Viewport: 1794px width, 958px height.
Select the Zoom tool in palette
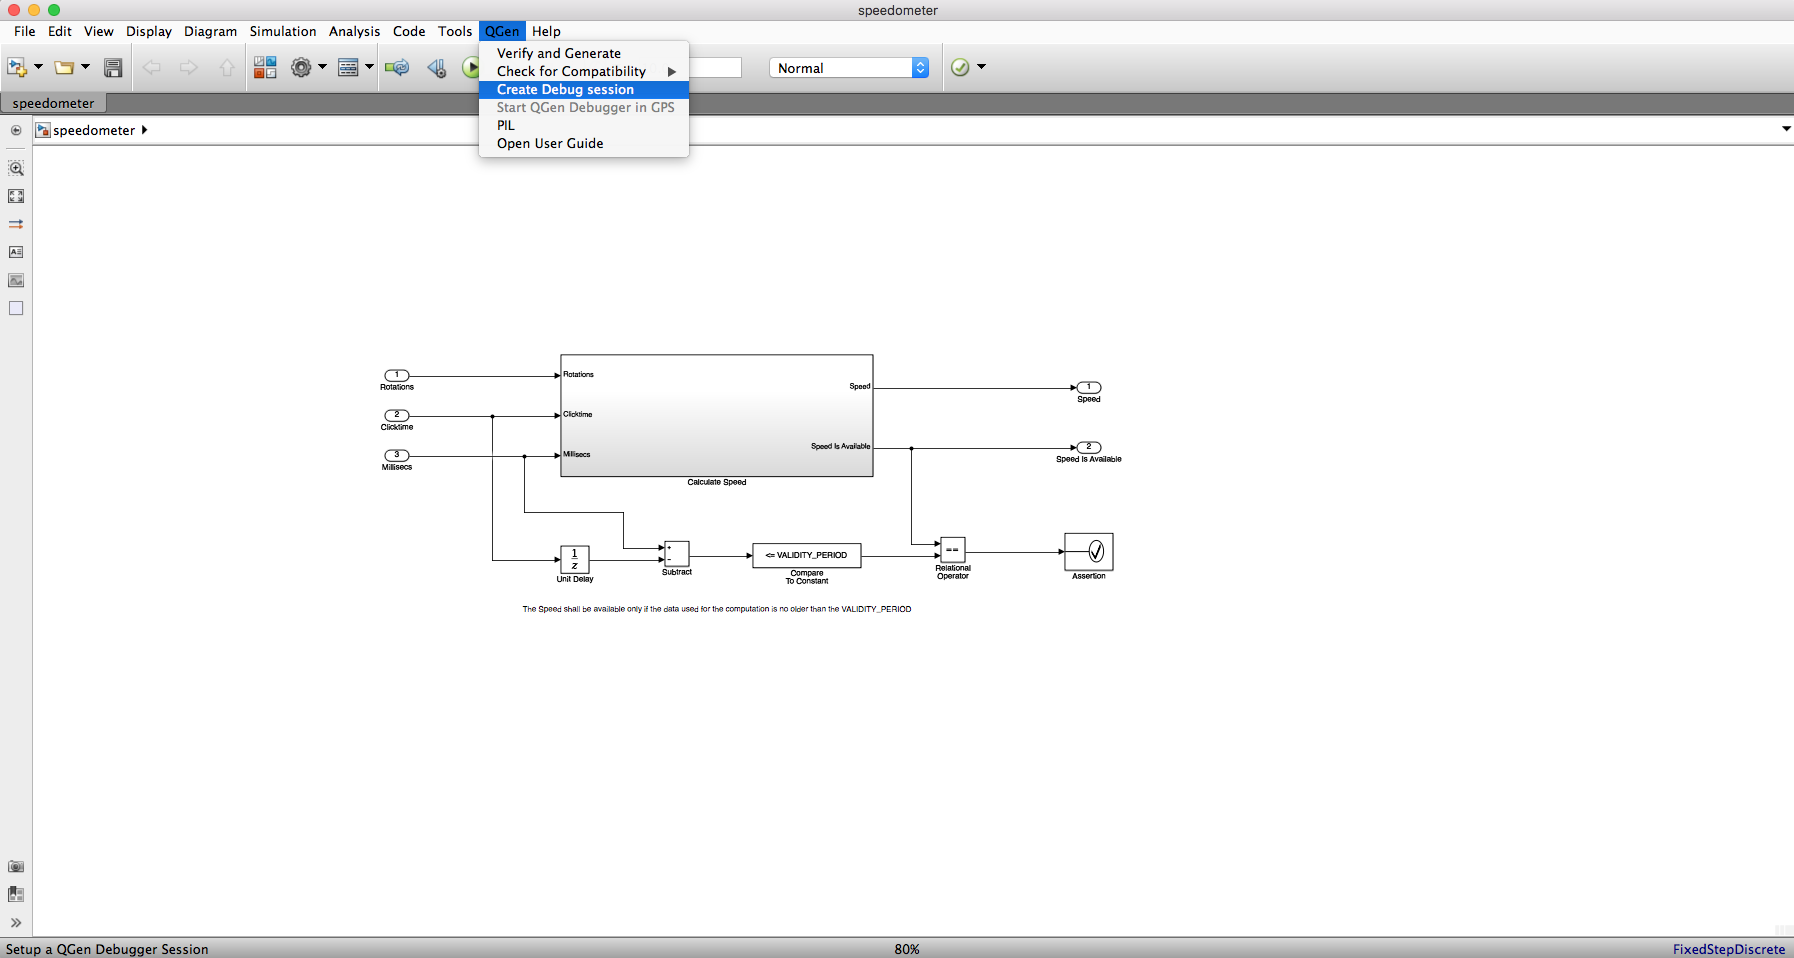(16, 168)
